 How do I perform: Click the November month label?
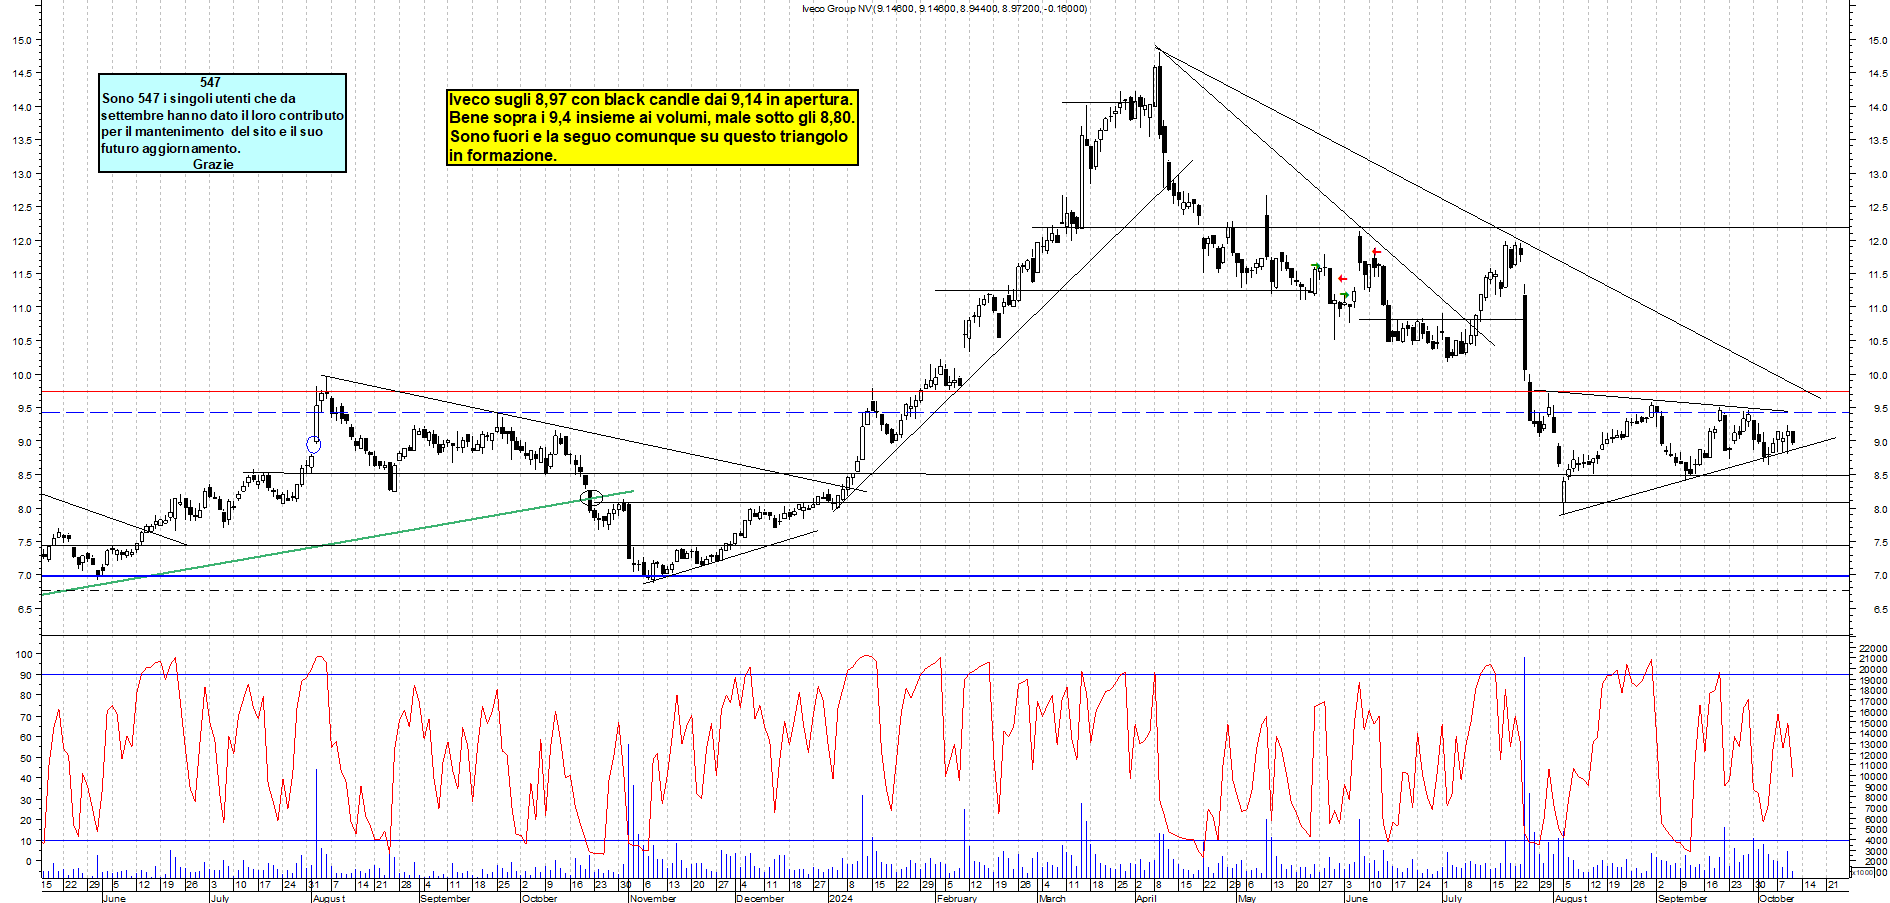653,898
